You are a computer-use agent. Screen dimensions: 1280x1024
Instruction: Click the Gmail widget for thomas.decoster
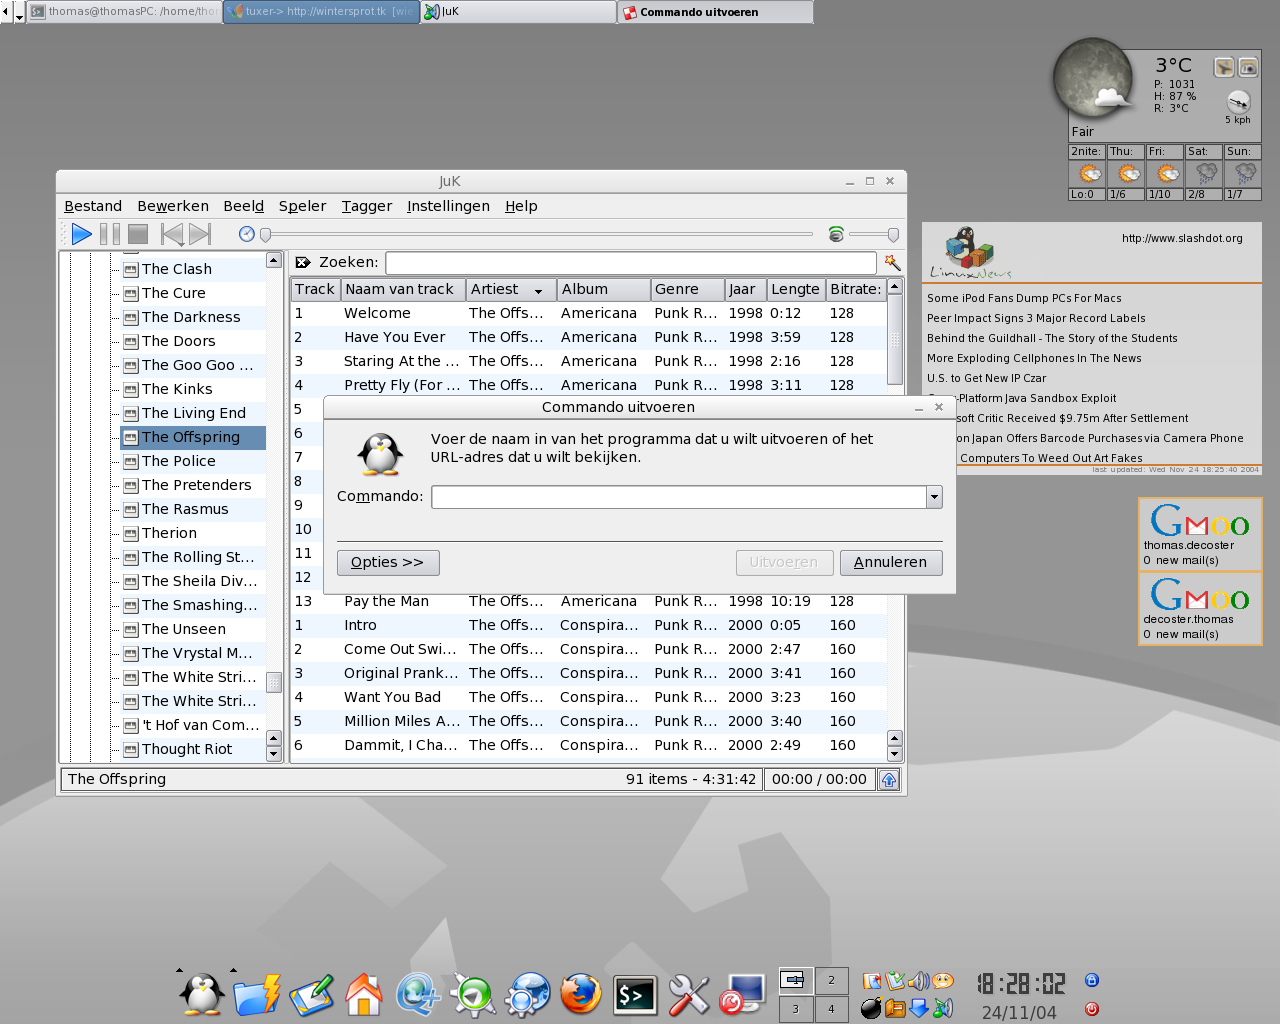click(1200, 534)
